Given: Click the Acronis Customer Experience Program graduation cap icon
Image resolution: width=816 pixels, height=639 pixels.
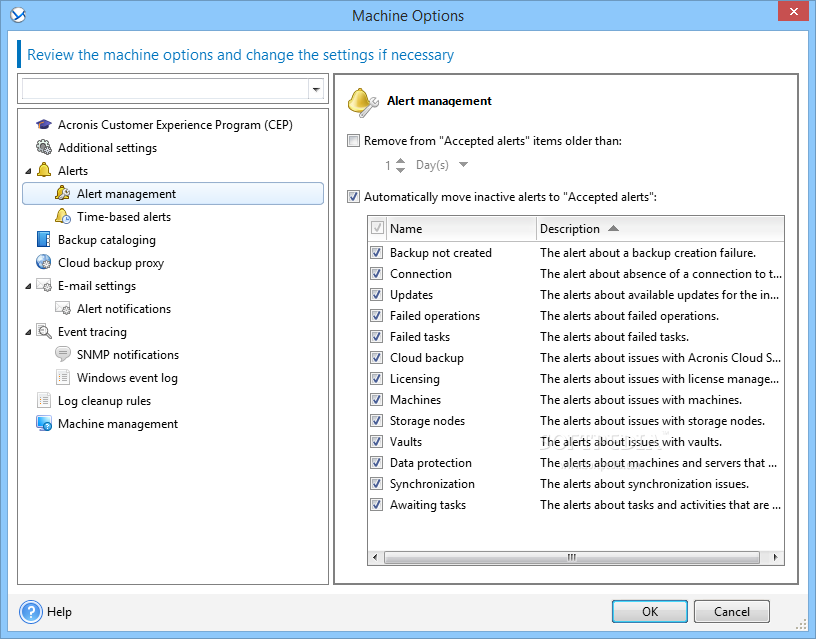Looking at the screenshot, I should click(x=44, y=125).
